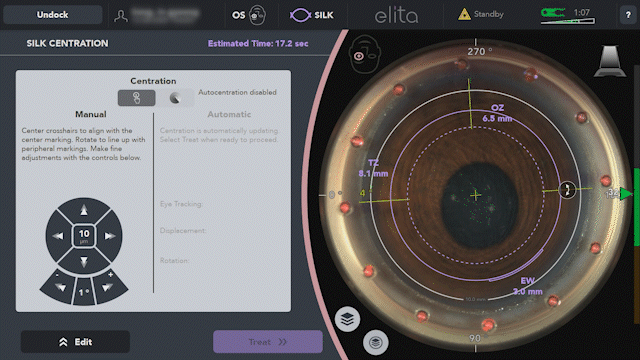Click the patient head eye orientation icon

tap(365, 54)
